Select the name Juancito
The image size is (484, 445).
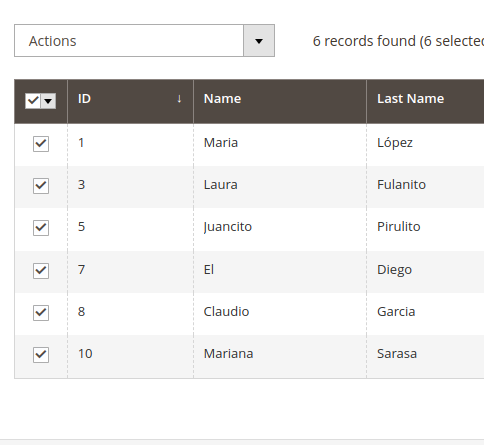click(x=228, y=227)
